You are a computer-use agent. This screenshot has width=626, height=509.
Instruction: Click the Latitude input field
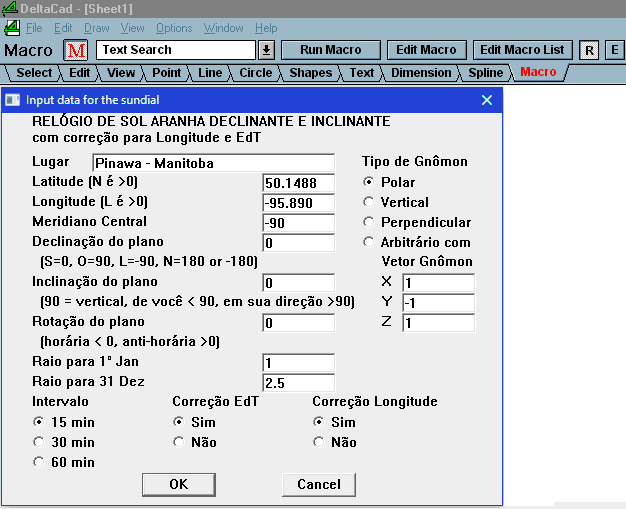[x=298, y=183]
